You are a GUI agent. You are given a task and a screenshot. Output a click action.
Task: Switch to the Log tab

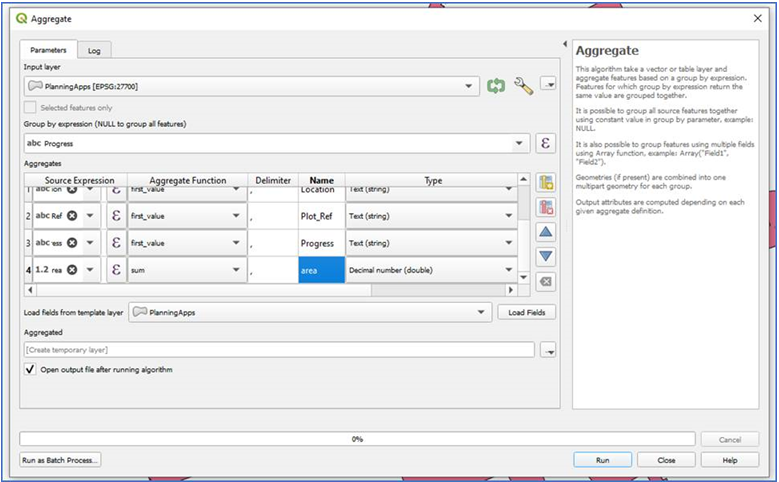click(x=94, y=51)
